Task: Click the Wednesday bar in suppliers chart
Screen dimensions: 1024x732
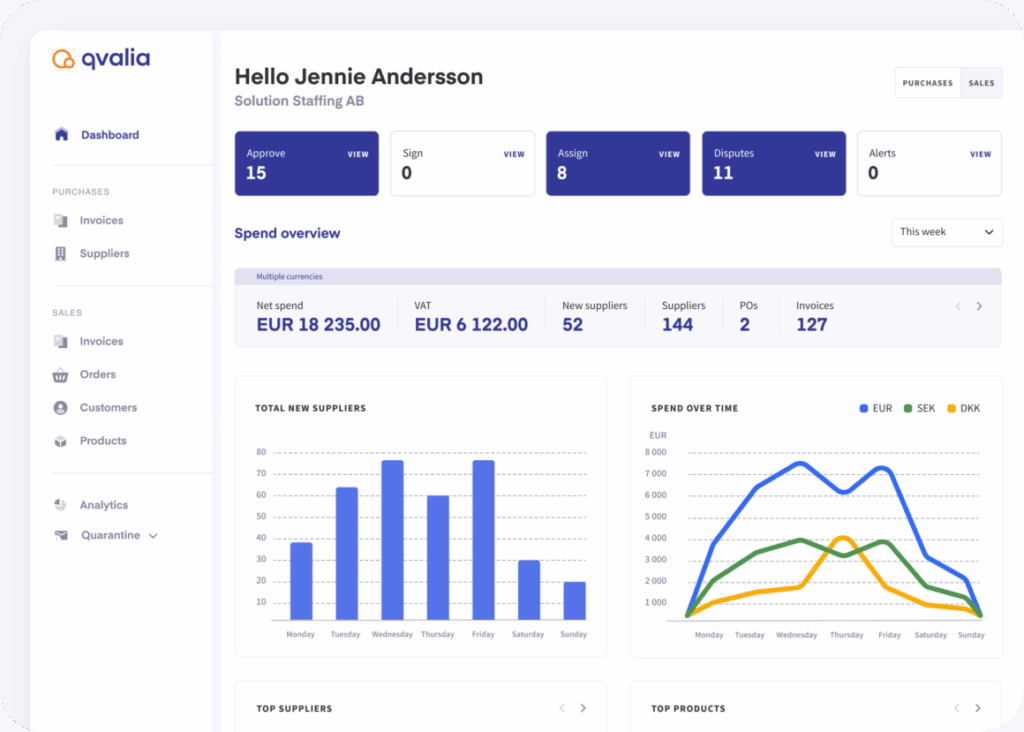Action: 392,539
